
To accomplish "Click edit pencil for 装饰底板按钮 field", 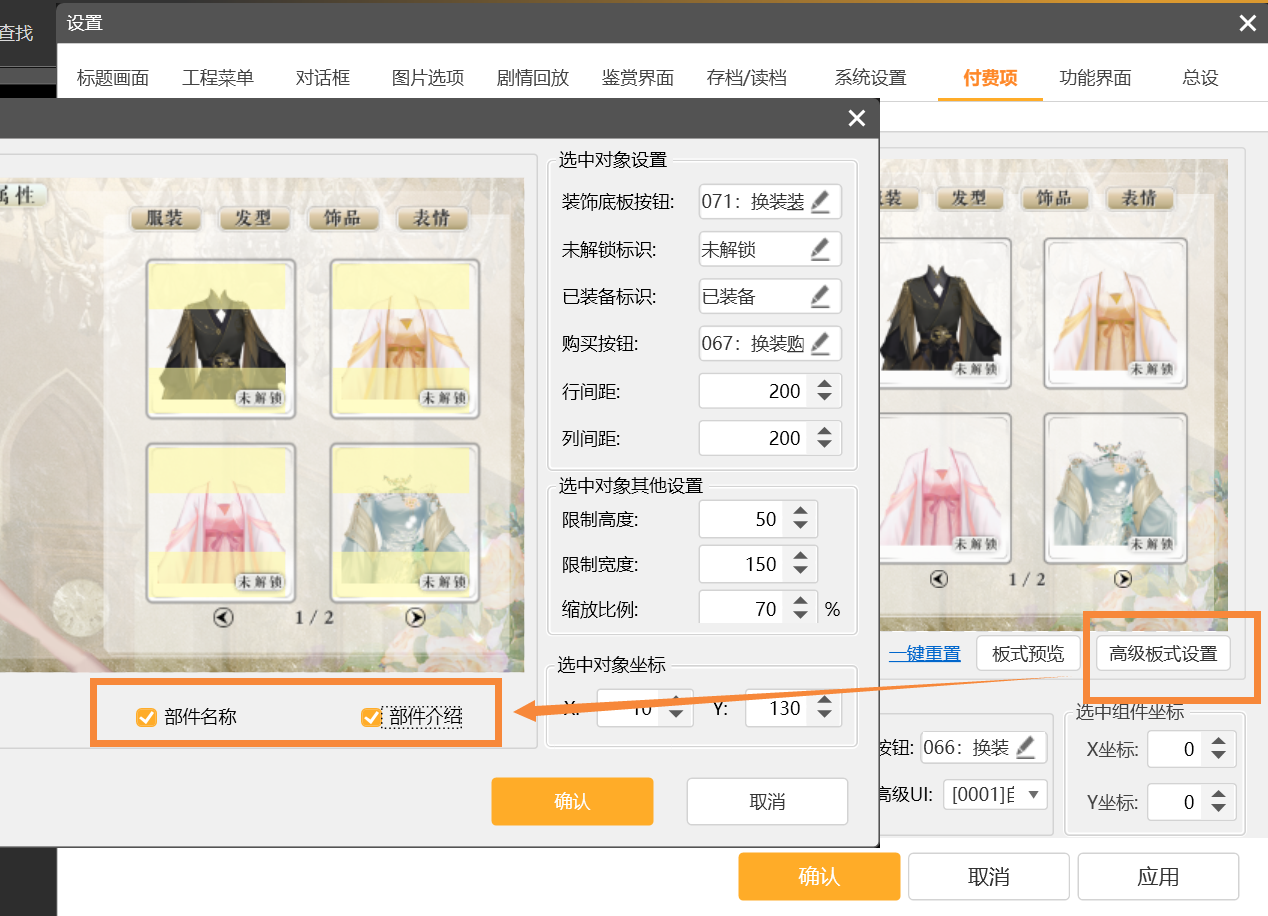I will (820, 202).
